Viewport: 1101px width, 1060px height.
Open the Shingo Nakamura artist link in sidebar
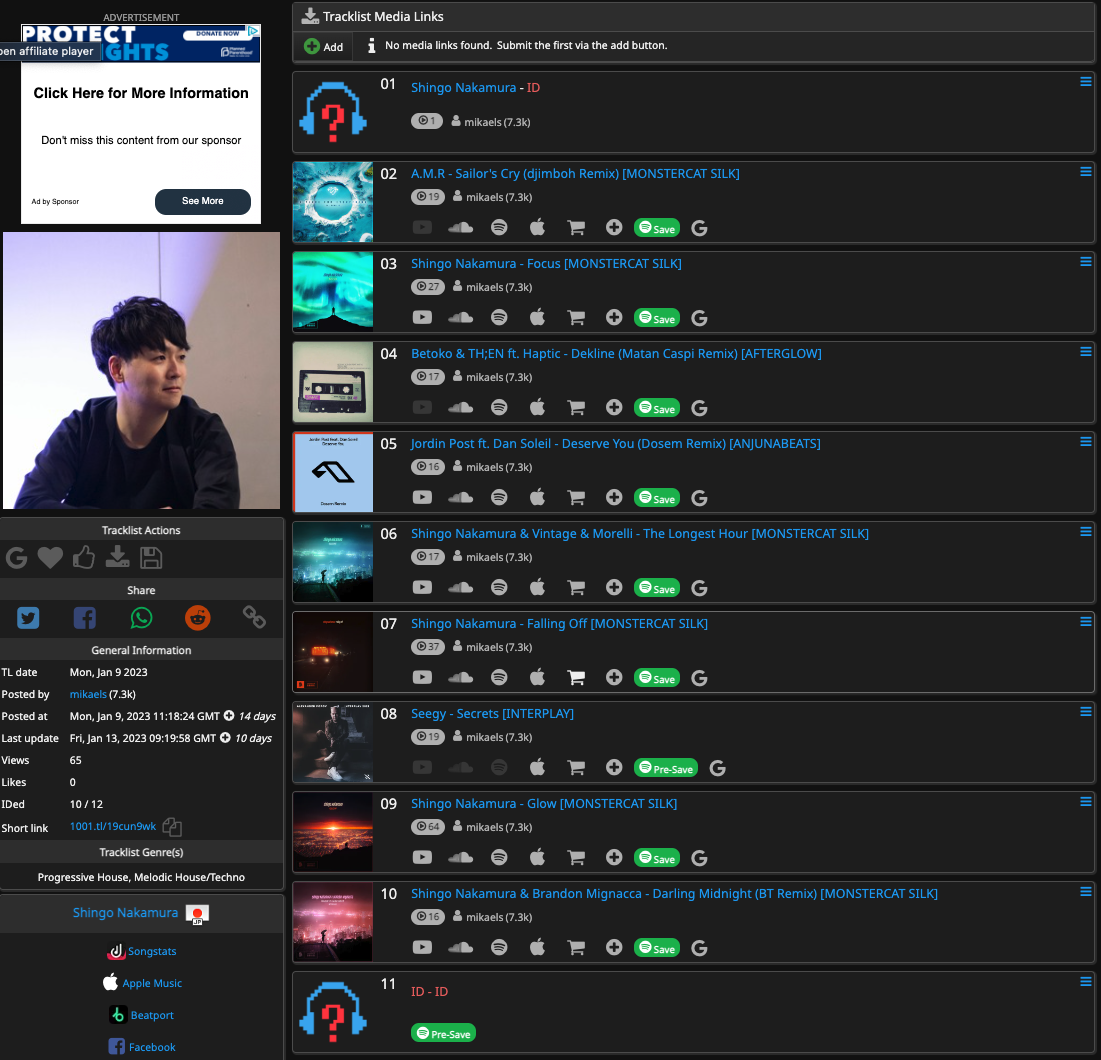pyautogui.click(x=125, y=912)
